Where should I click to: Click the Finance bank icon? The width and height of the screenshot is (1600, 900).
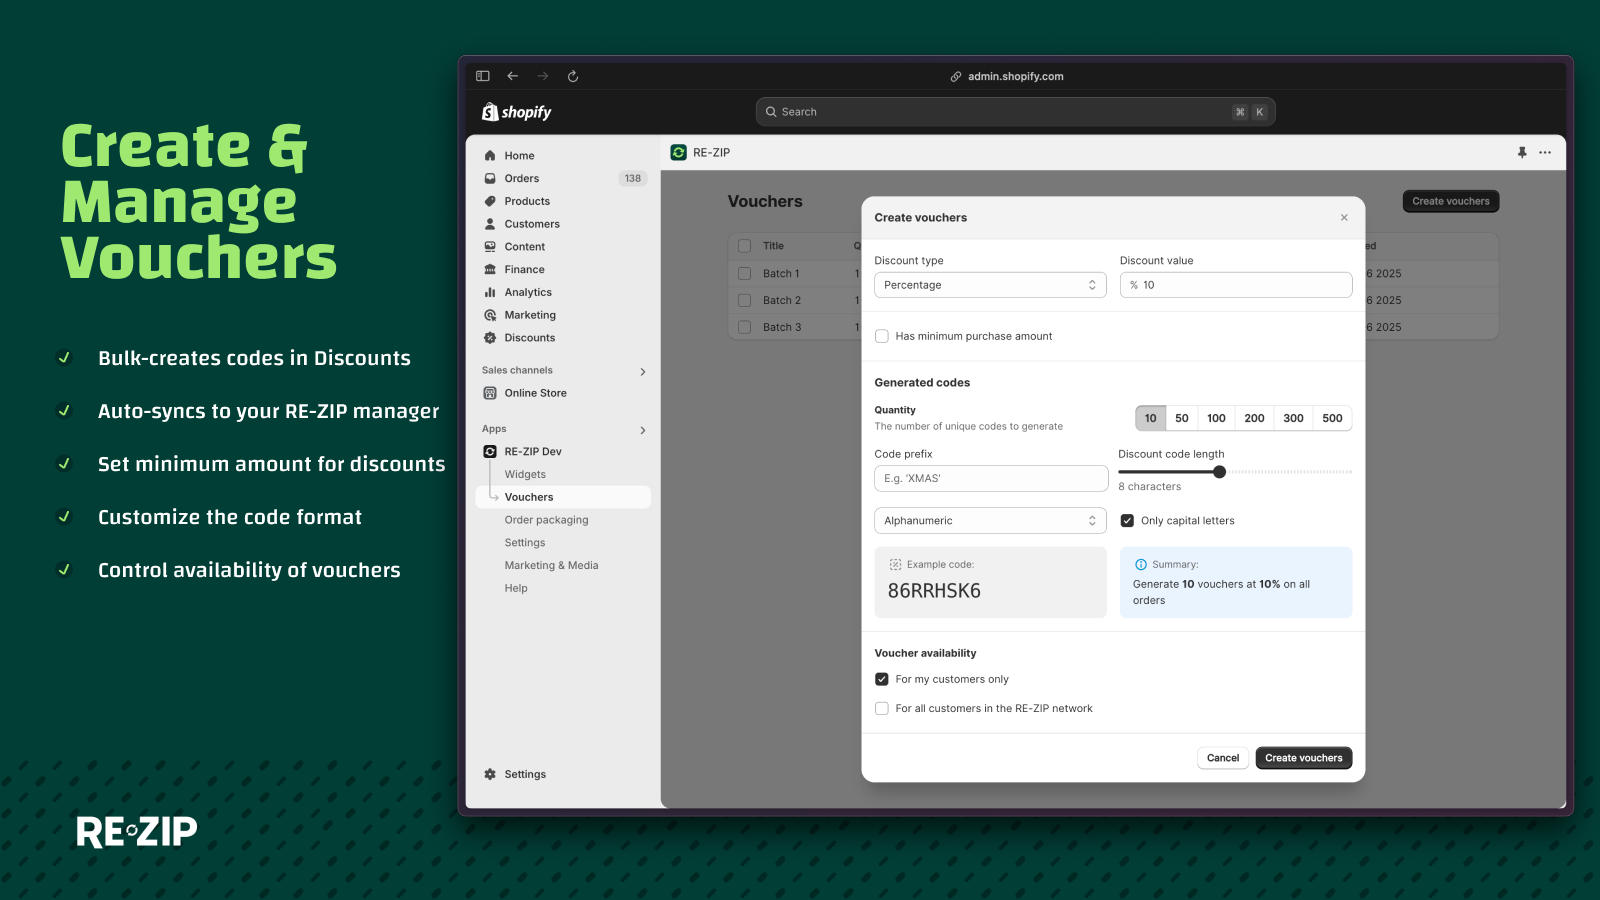pyautogui.click(x=490, y=270)
